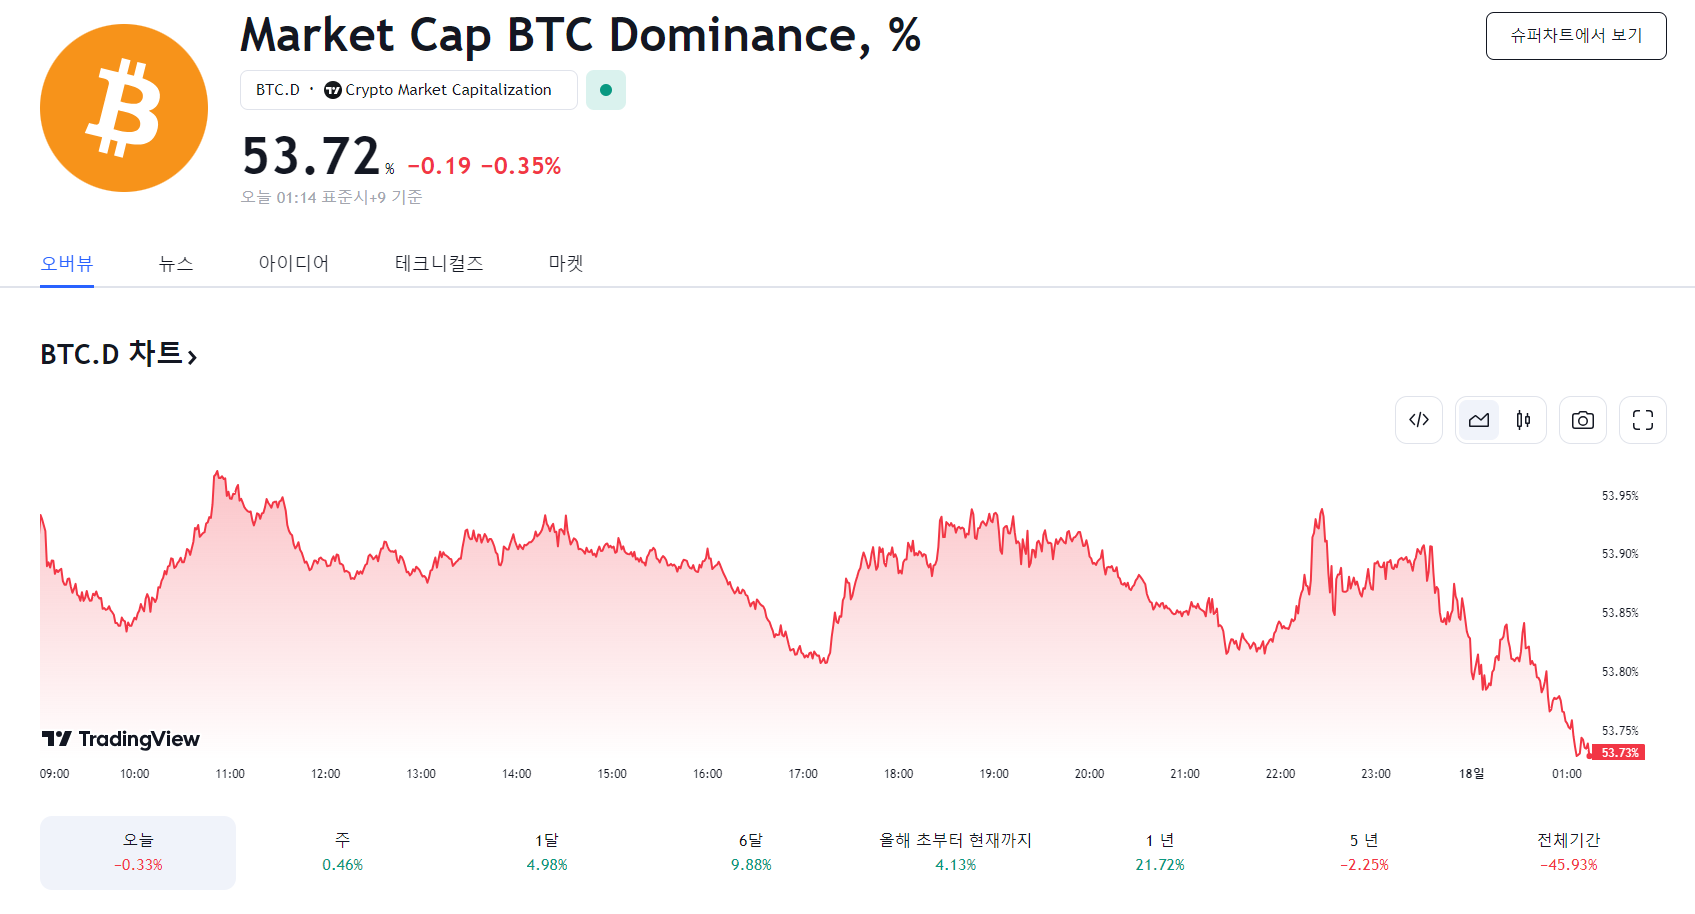Switch to candlestick chart style icon
This screenshot has width=1695, height=914.
tap(1522, 420)
